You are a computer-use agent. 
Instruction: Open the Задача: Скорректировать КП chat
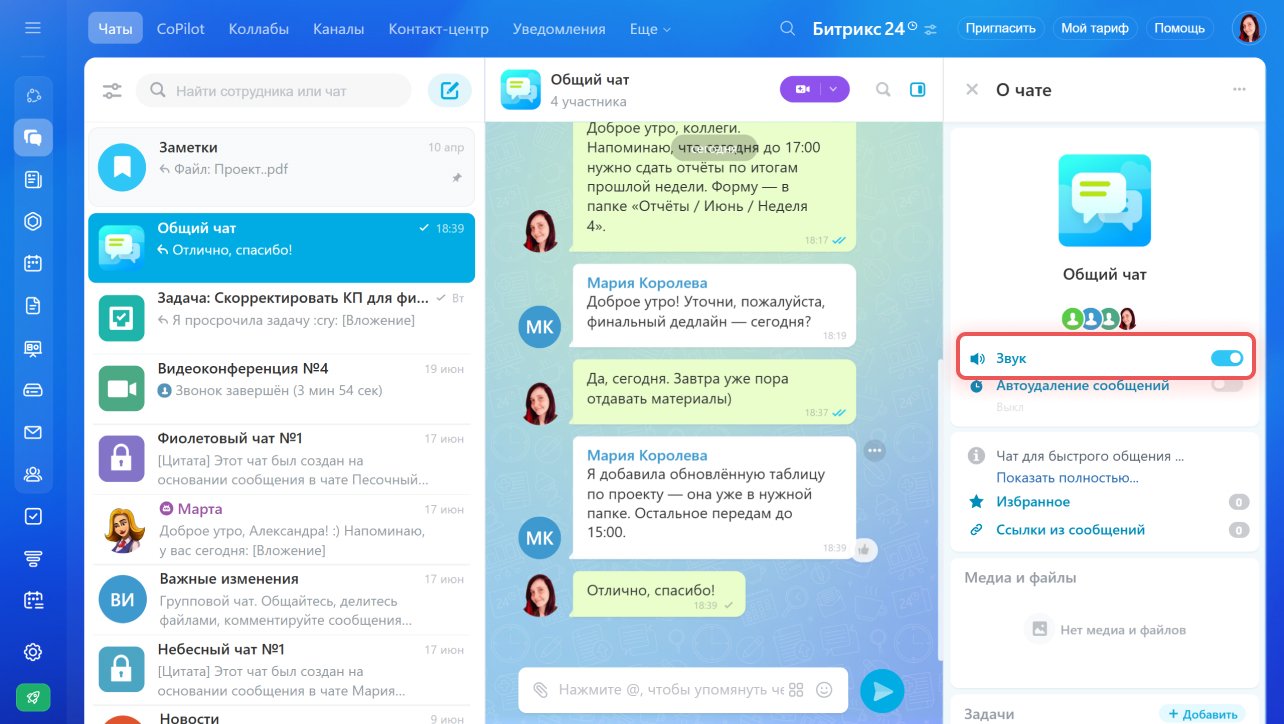281,318
